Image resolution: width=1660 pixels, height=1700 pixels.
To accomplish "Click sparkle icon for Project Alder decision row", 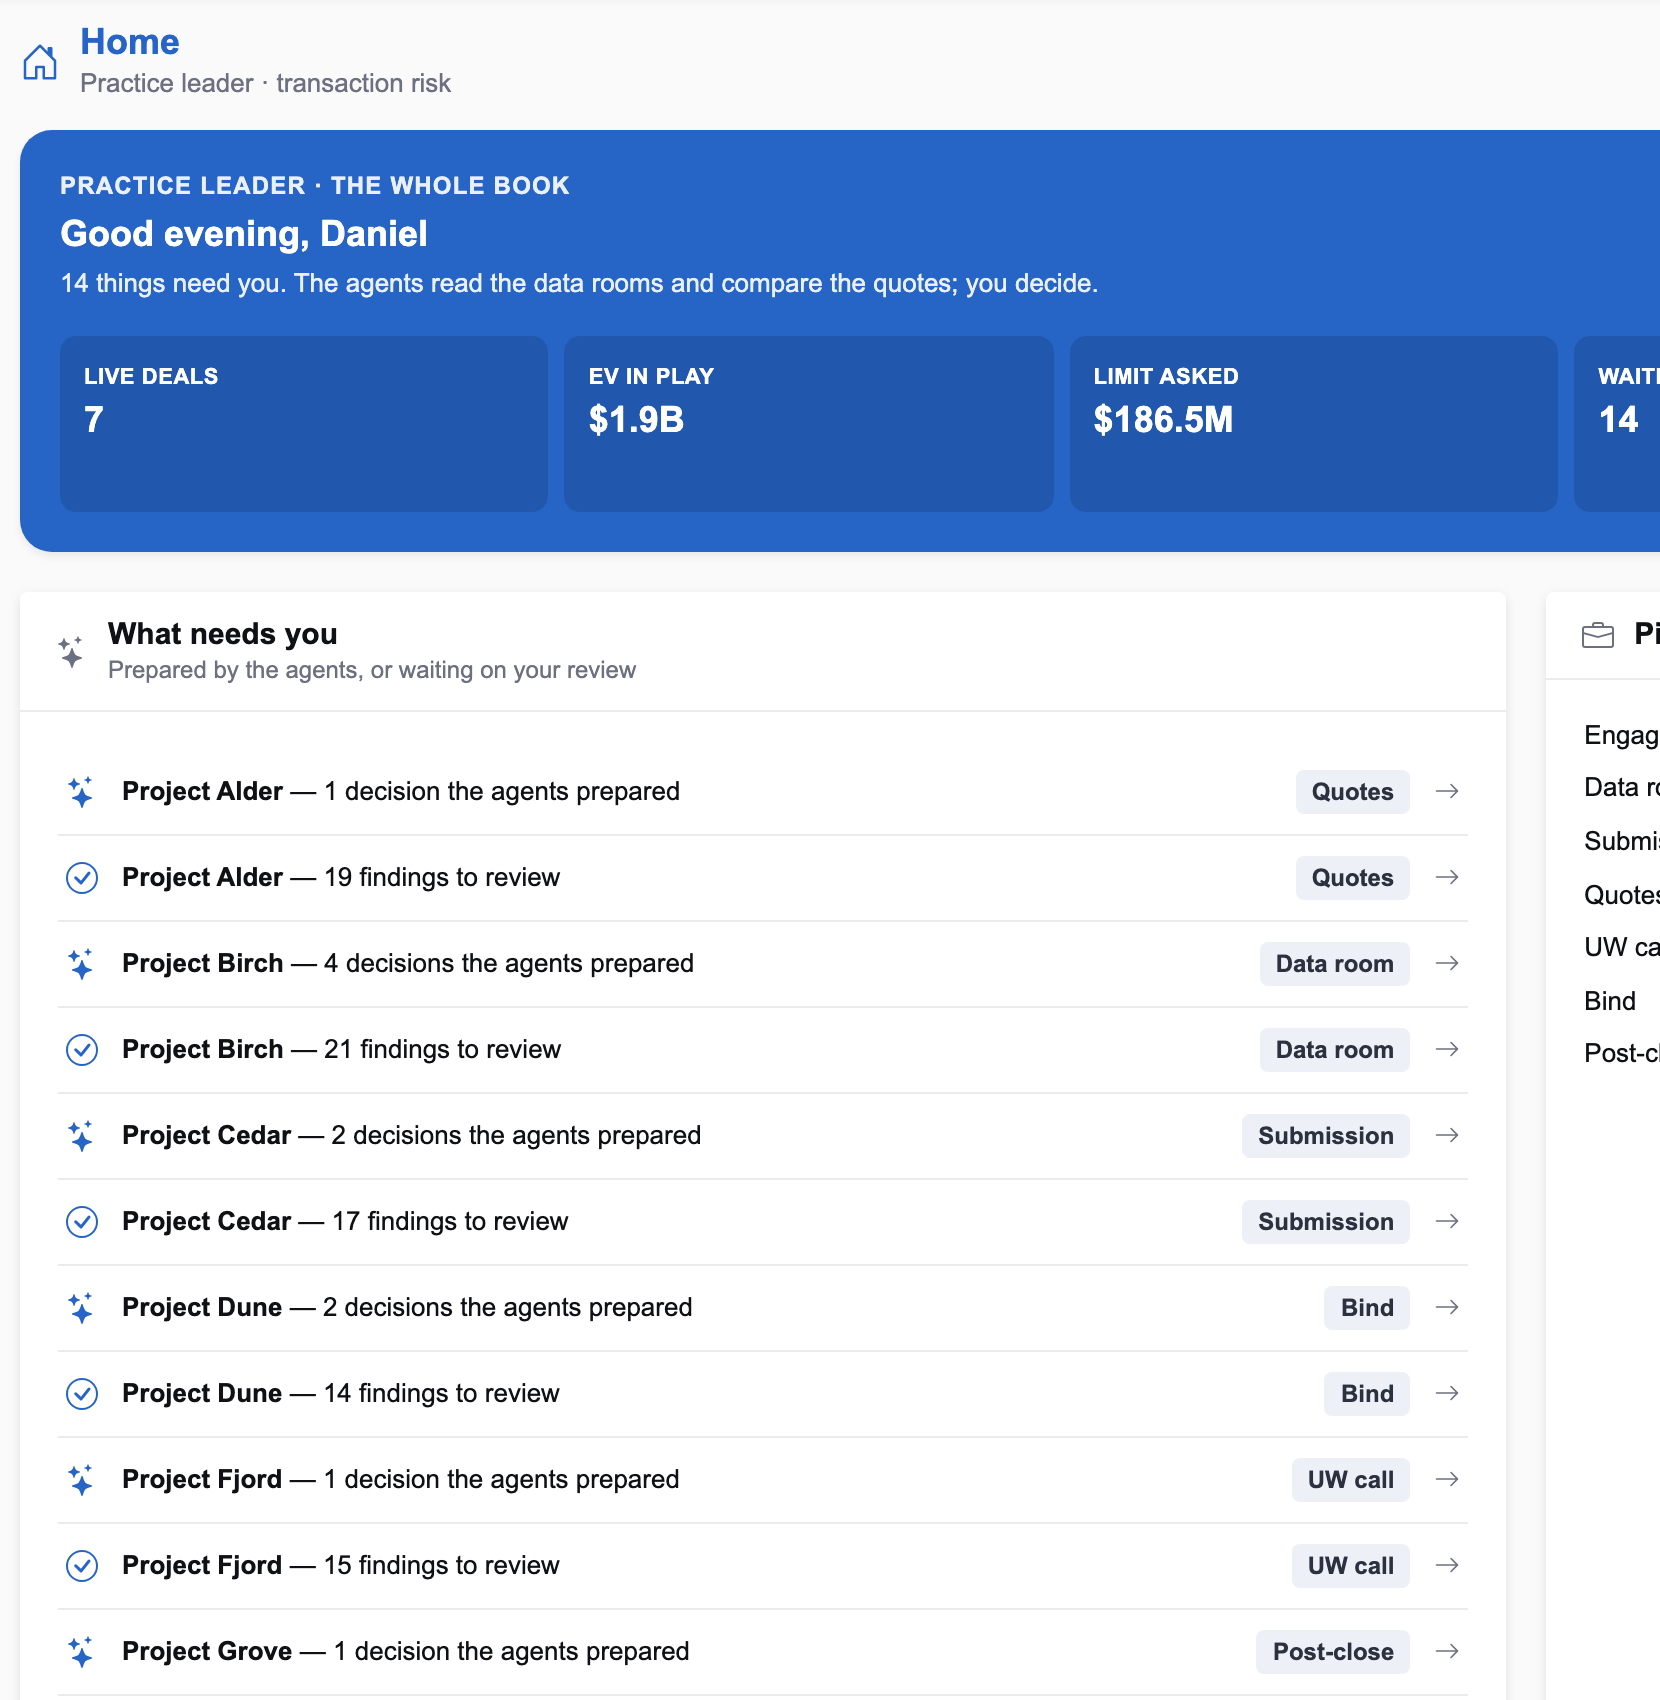I will point(81,792).
